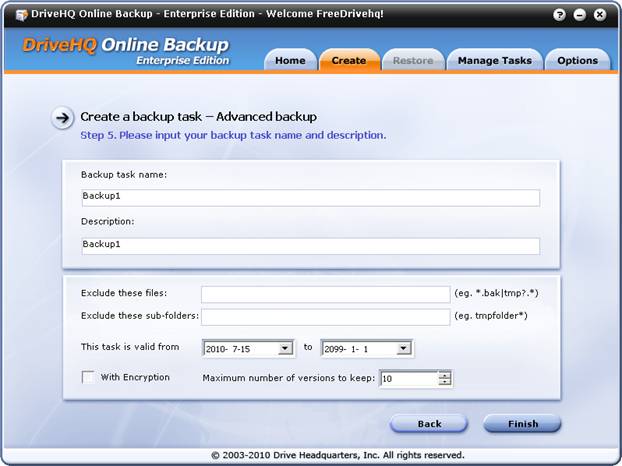Click the Exclude these files field
The width and height of the screenshot is (622, 466).
[x=325, y=294]
